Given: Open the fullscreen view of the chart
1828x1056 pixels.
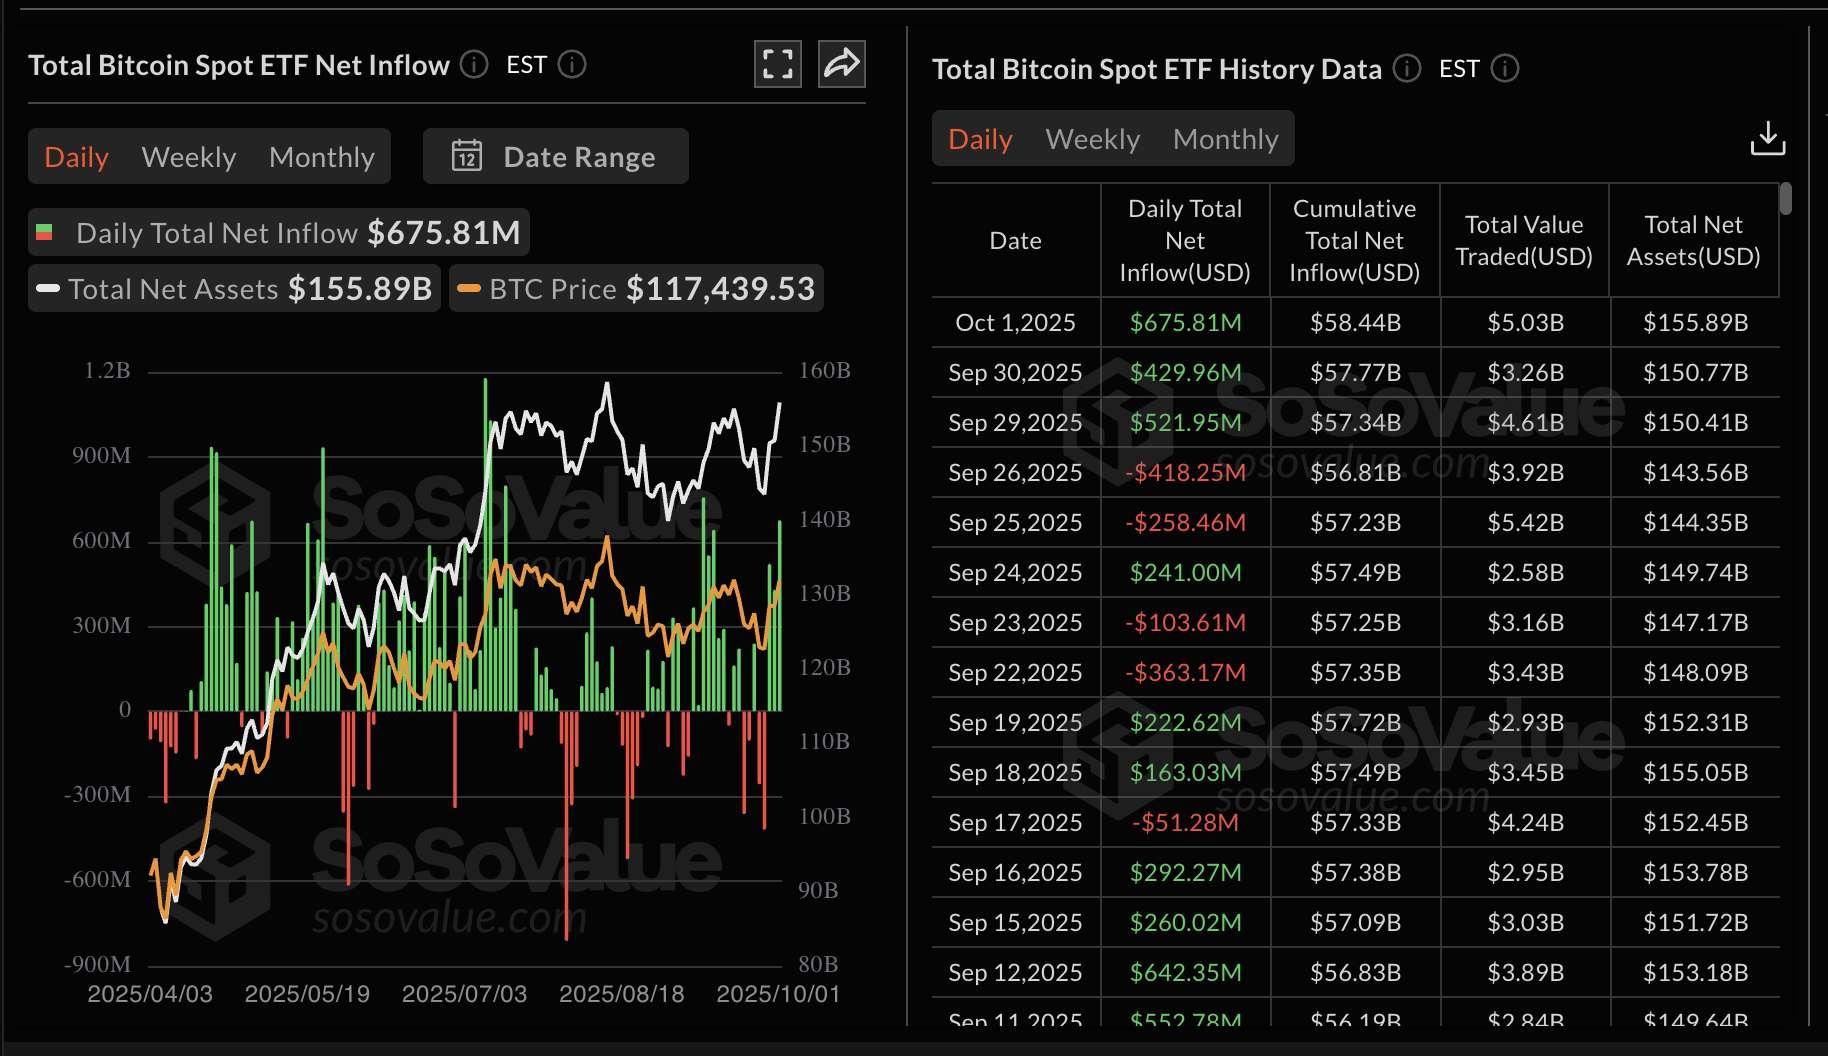Looking at the screenshot, I should coord(777,63).
